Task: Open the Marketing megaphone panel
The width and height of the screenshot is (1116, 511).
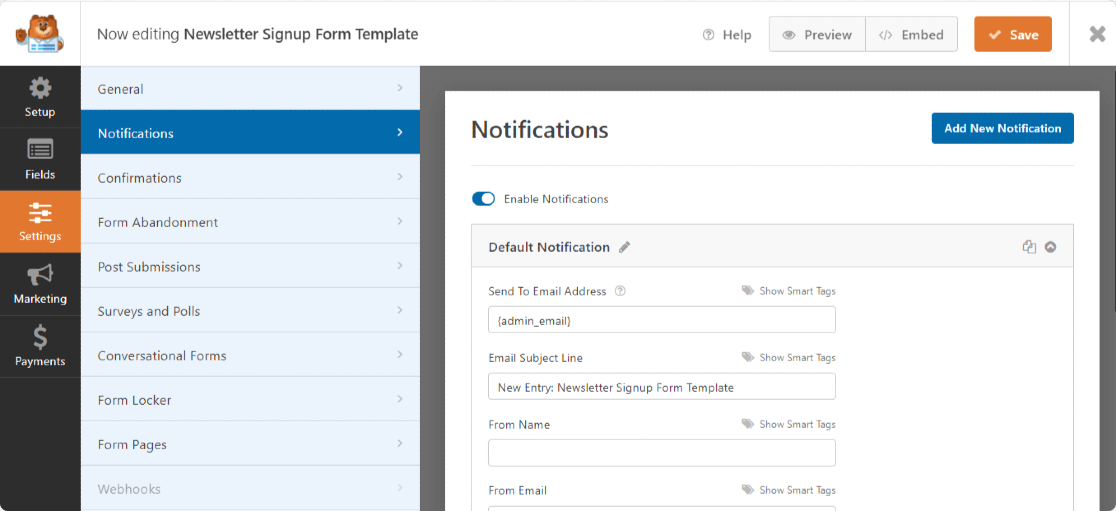Action: pyautogui.click(x=40, y=284)
